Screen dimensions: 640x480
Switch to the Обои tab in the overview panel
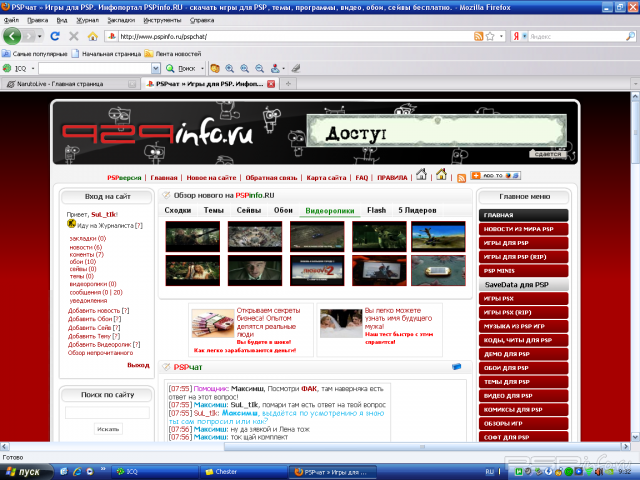283,210
